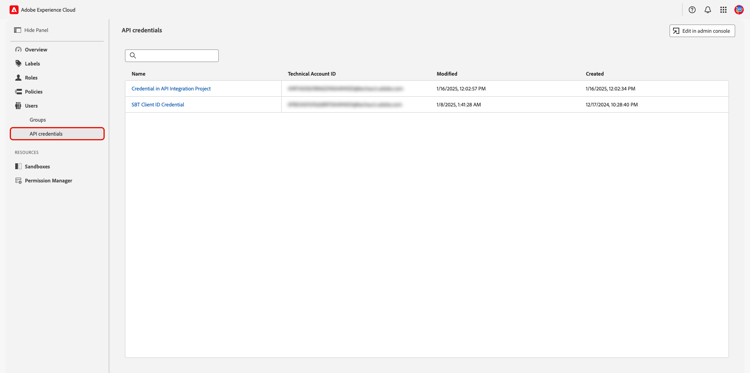Click the Hide Panel icon
The image size is (750, 373).
[18, 30]
